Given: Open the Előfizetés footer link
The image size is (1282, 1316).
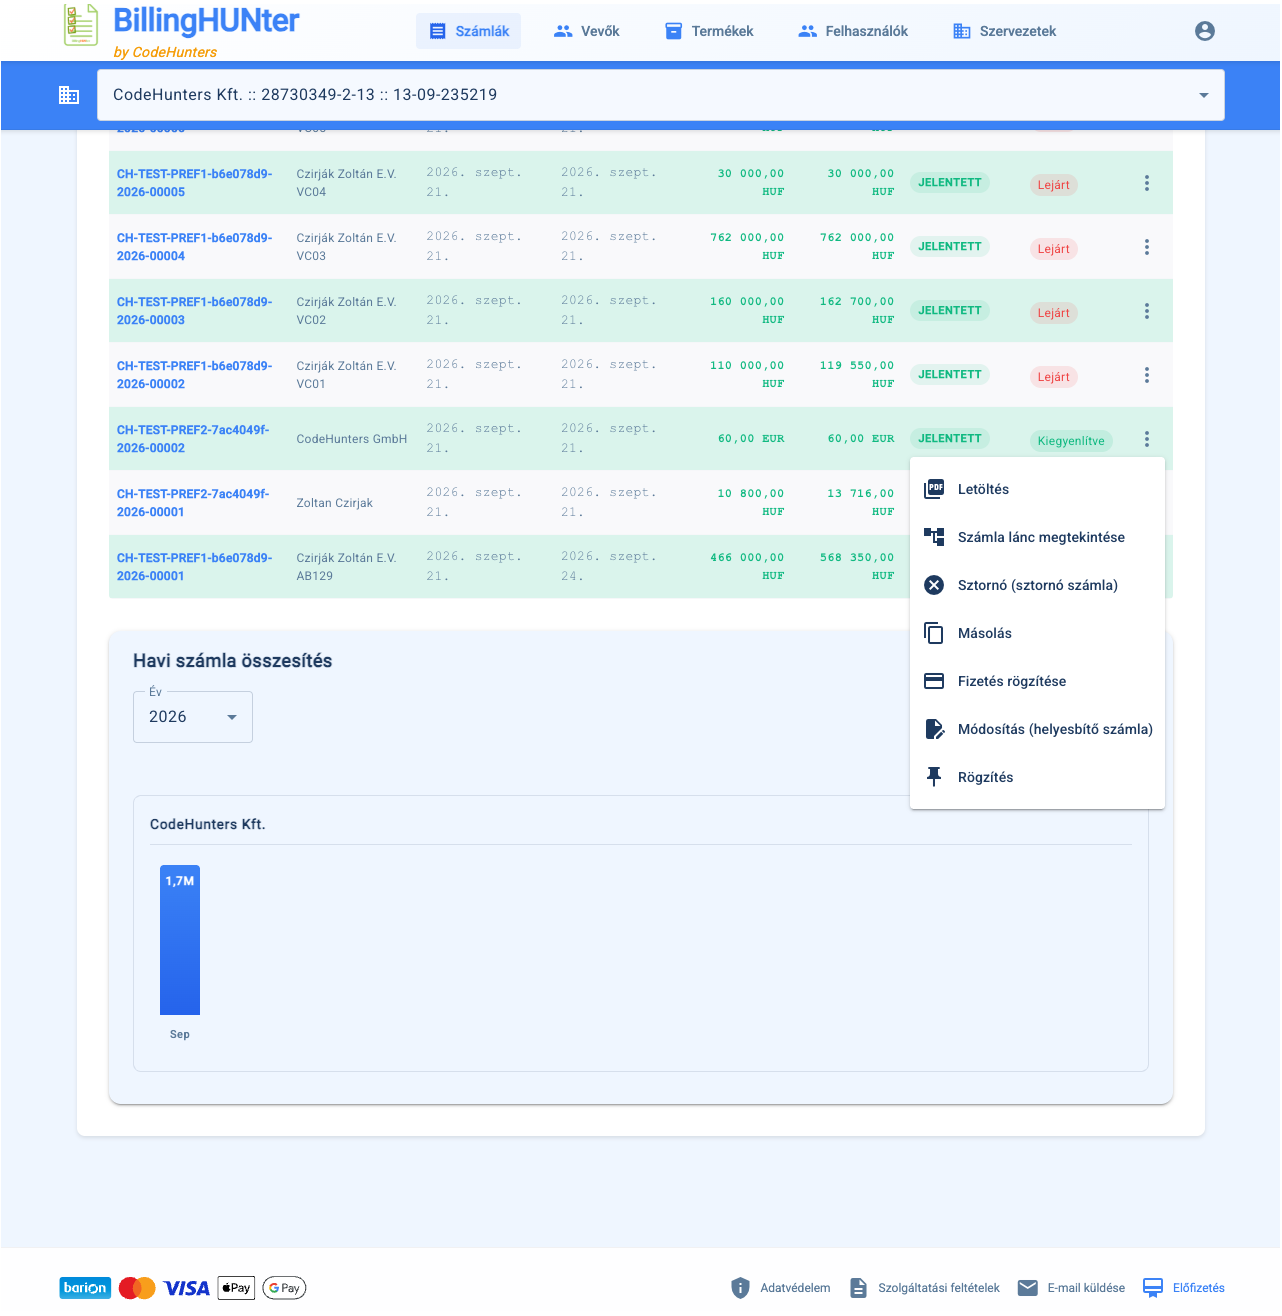Looking at the screenshot, I should [x=1184, y=1288].
